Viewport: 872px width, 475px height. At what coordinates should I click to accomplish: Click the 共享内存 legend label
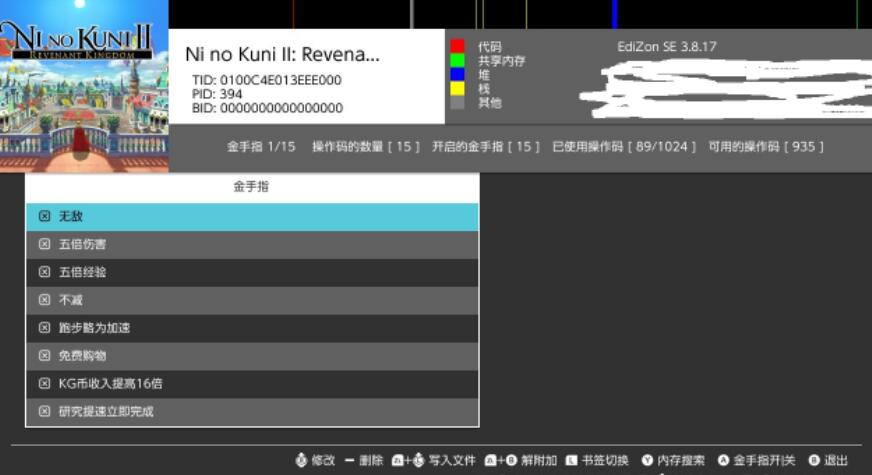(x=501, y=61)
